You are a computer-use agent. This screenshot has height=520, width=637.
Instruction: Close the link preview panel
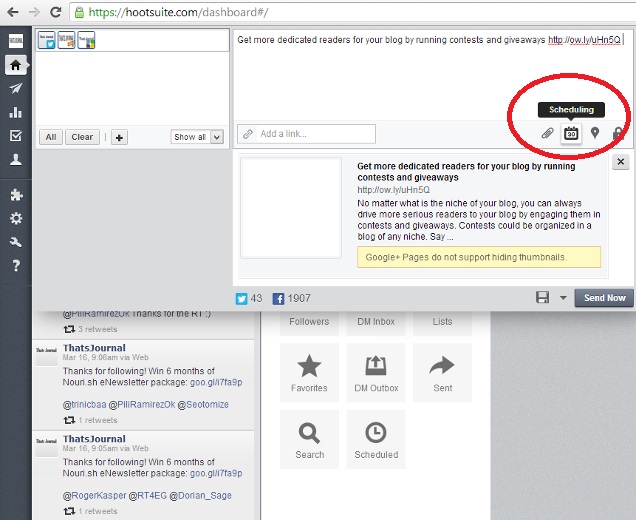point(620,162)
